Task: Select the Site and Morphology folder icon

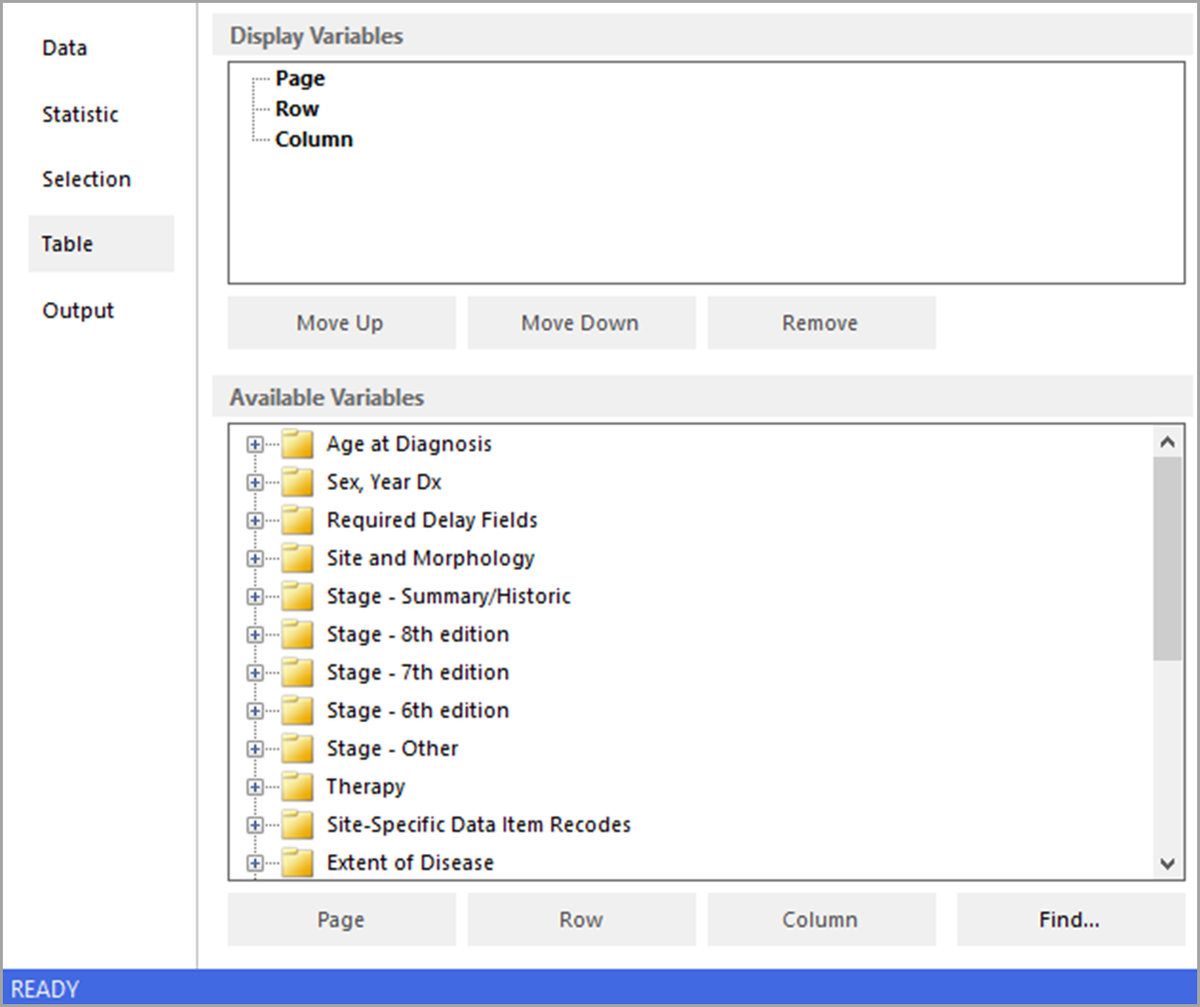Action: click(297, 558)
